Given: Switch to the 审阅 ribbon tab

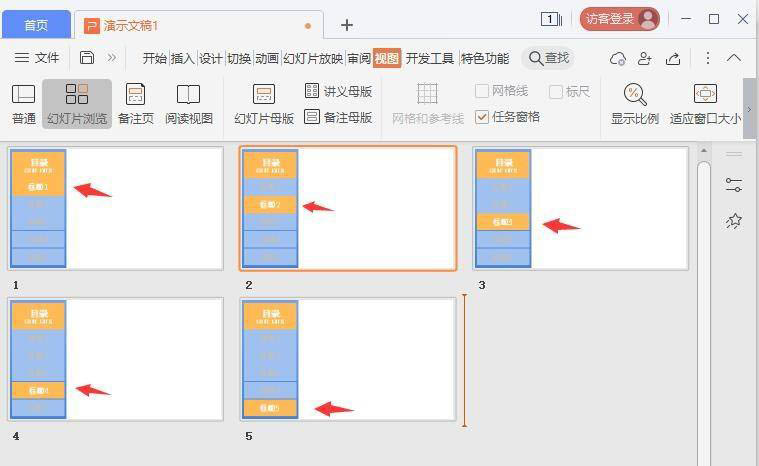Looking at the screenshot, I should coord(359,59).
